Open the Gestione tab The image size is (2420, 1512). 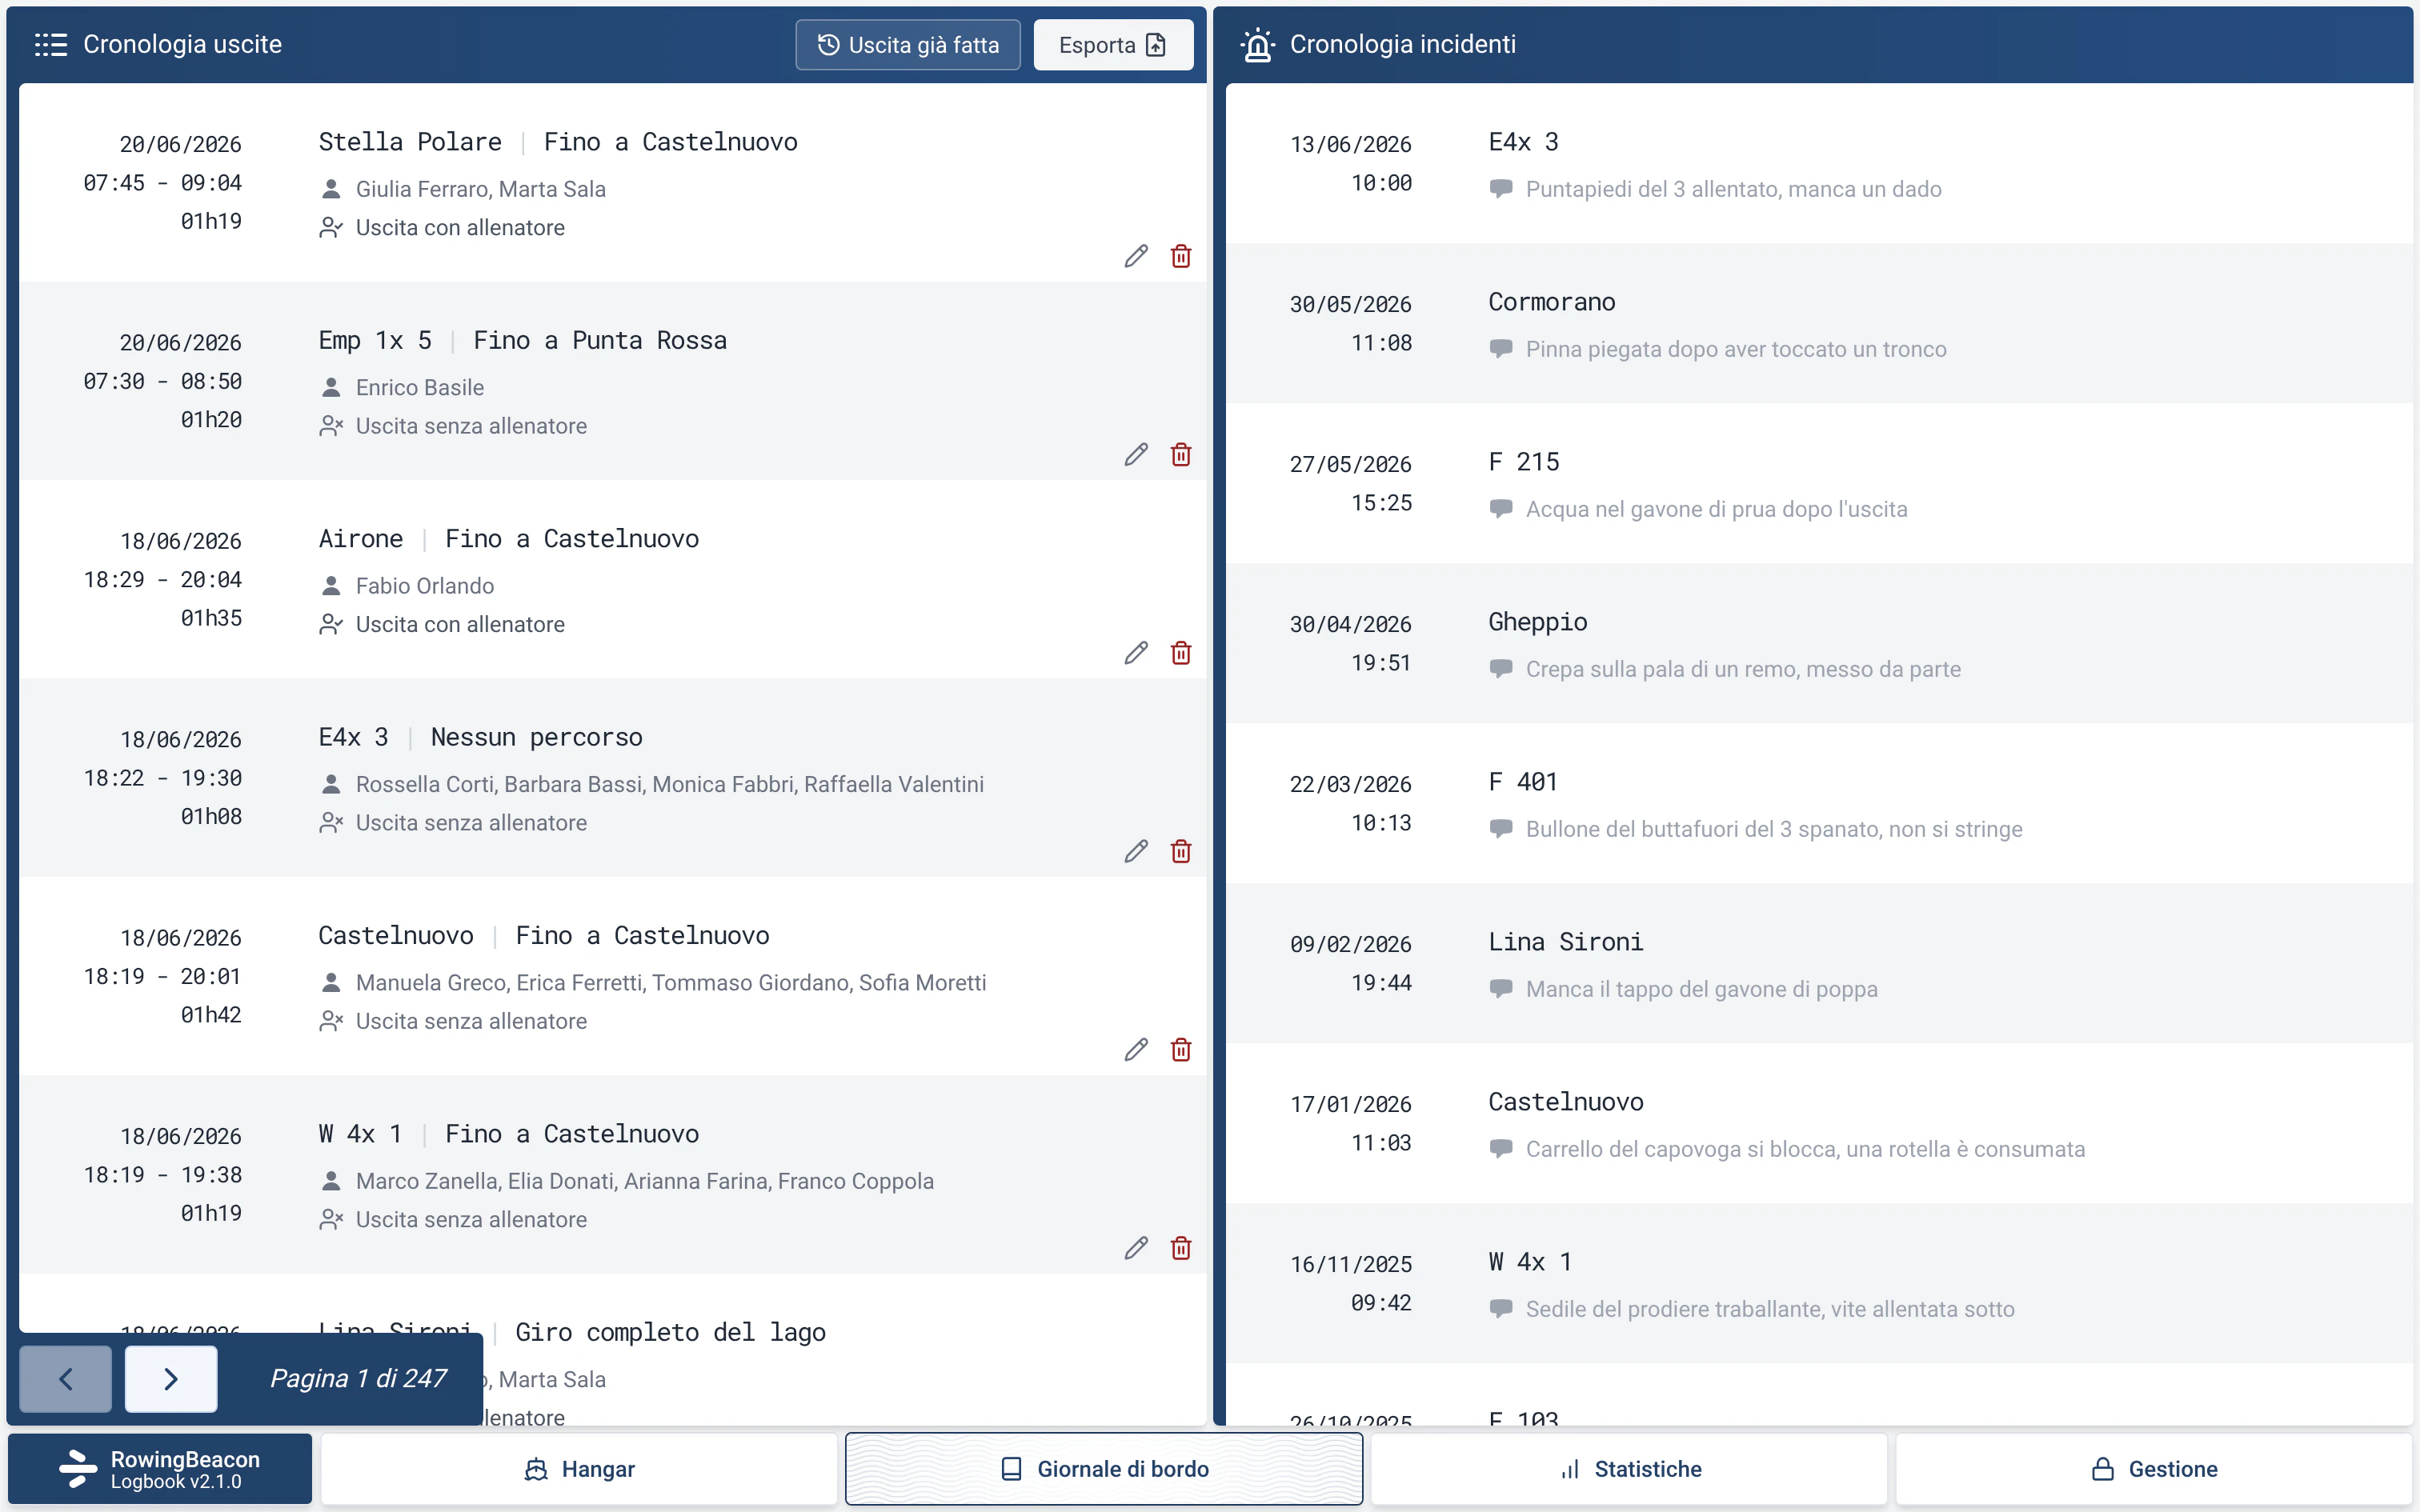[x=2154, y=1469]
